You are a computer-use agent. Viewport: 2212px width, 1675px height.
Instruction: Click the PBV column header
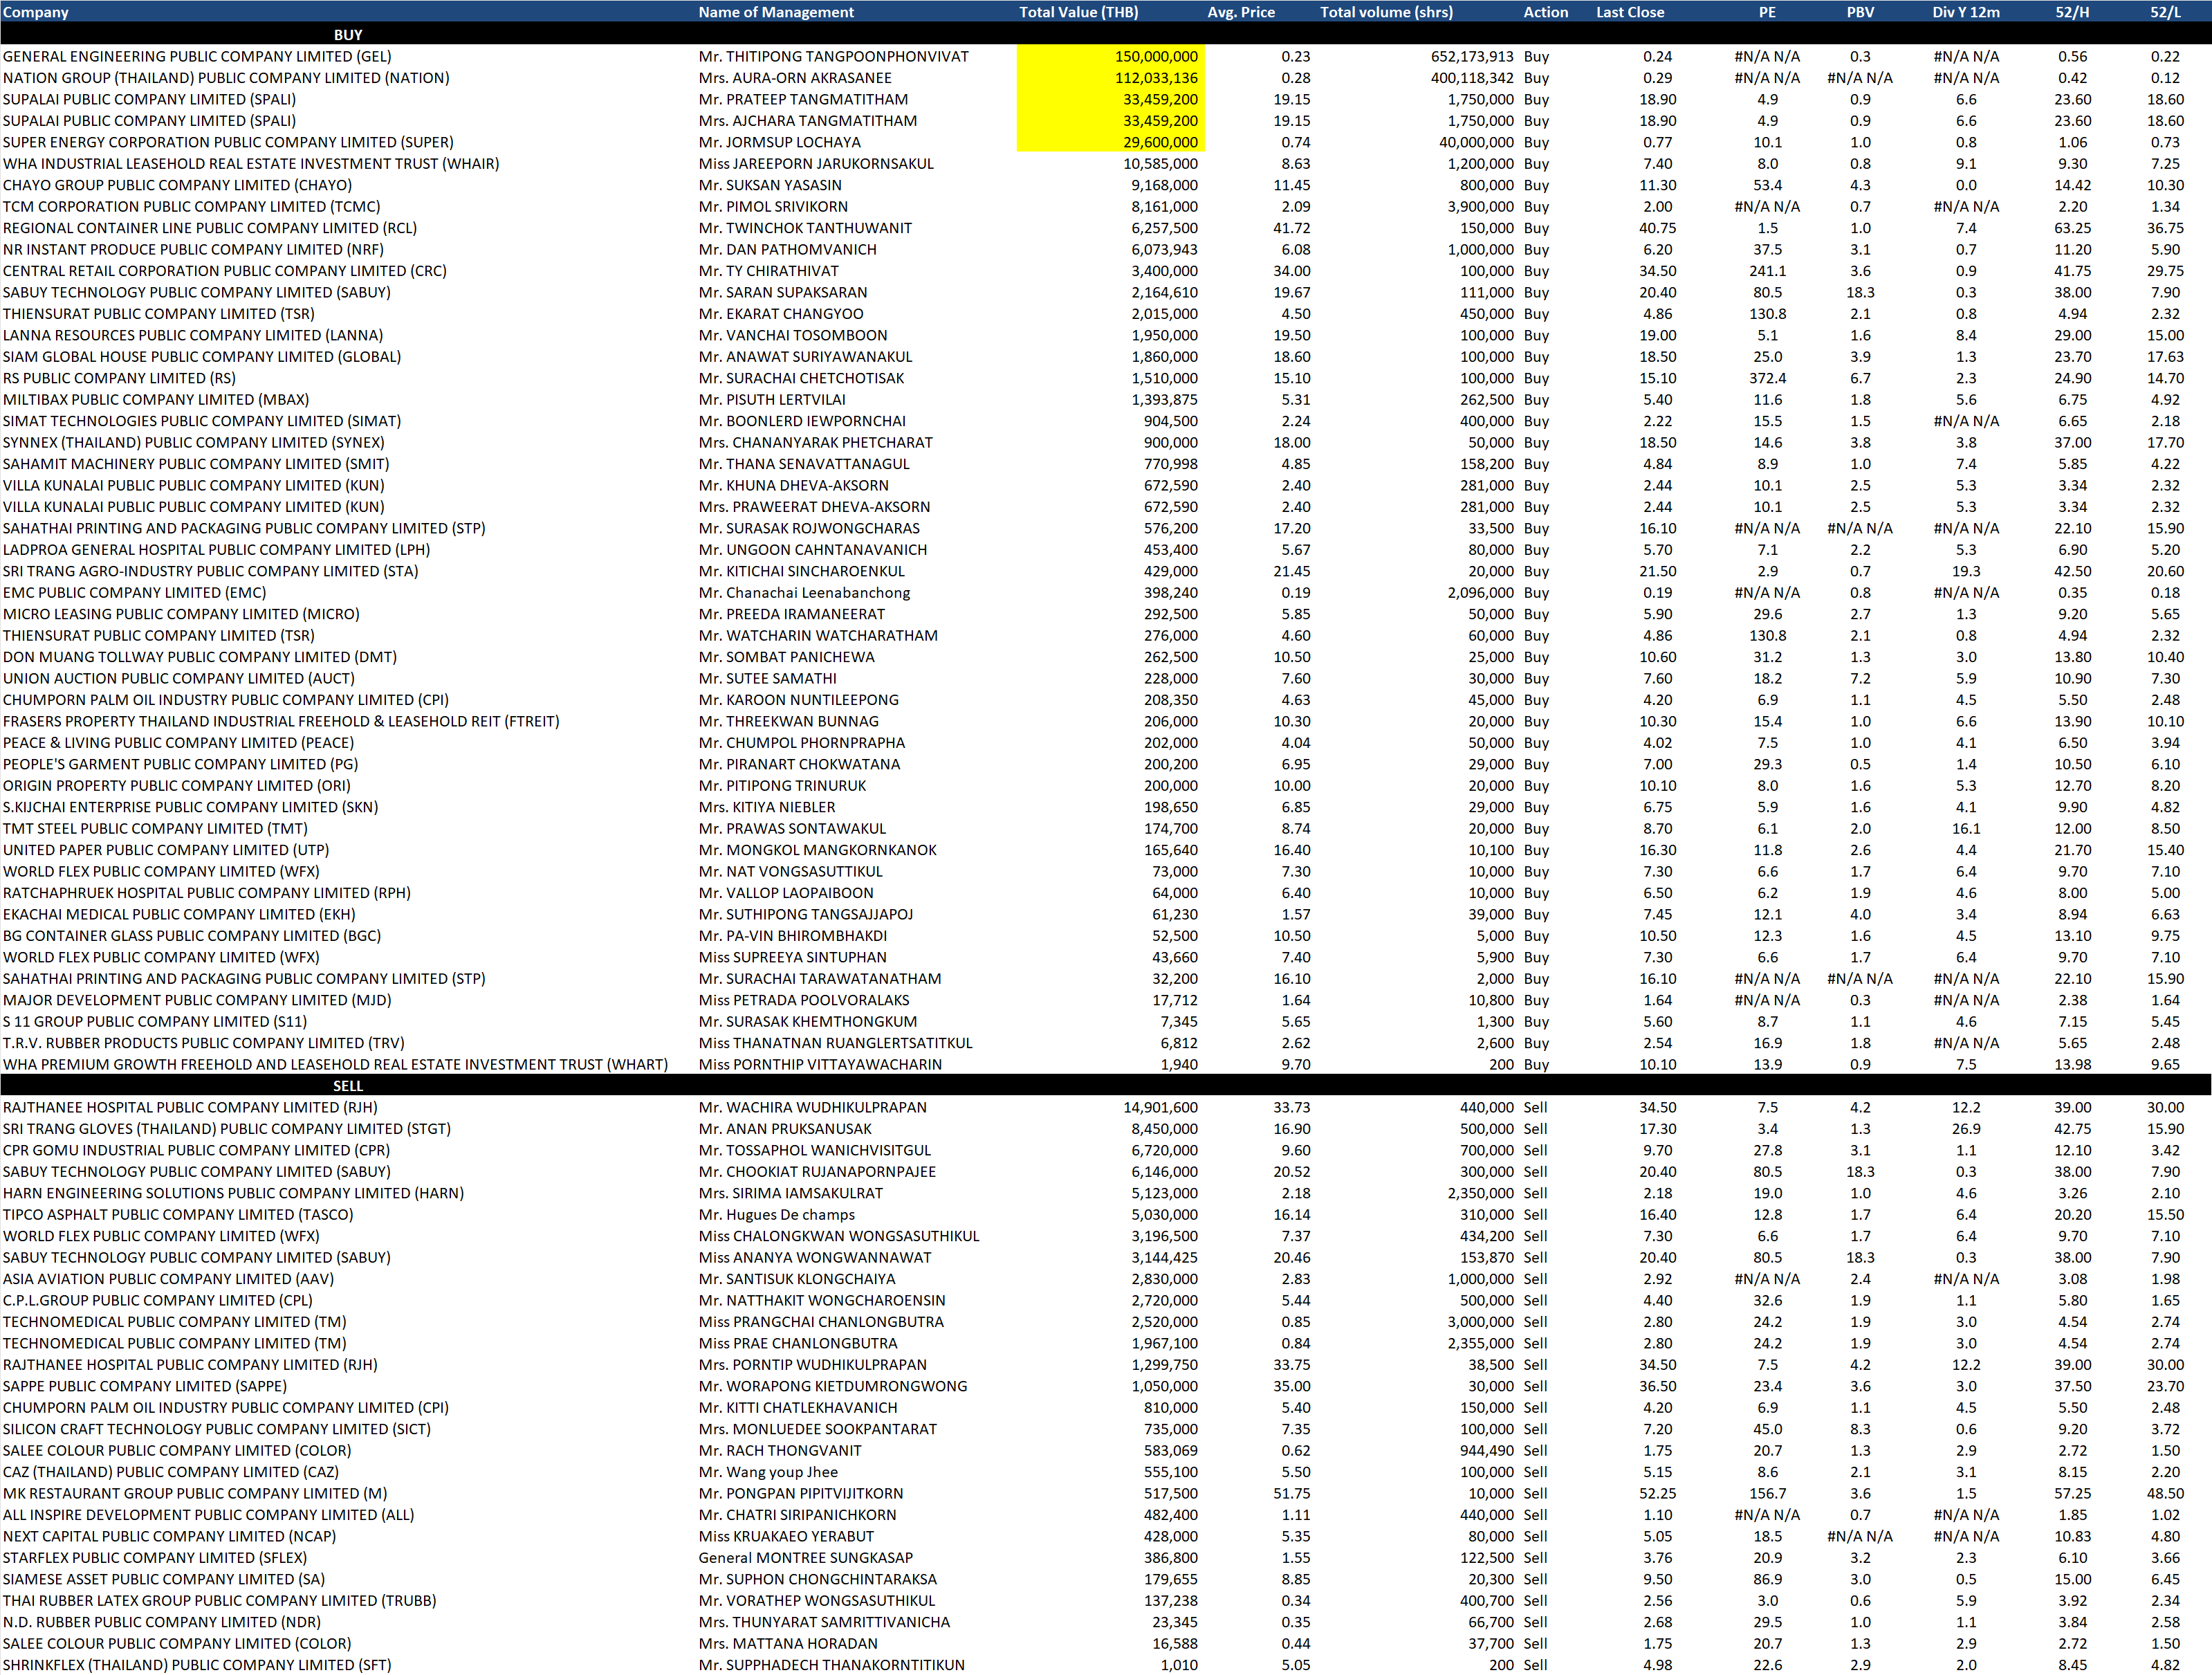(x=1860, y=12)
